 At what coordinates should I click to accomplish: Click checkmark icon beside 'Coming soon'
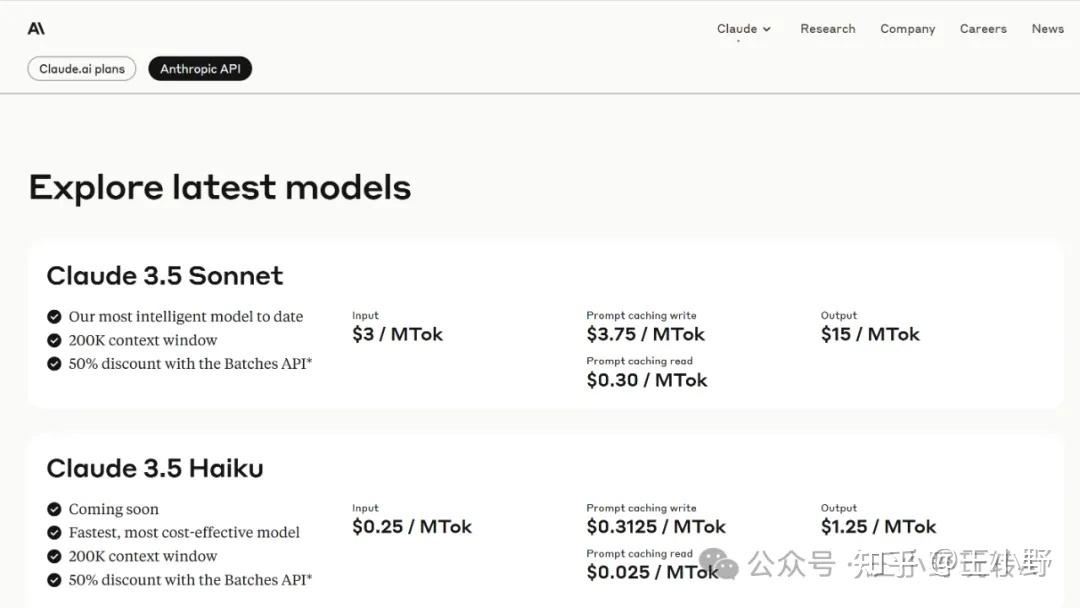[x=54, y=509]
